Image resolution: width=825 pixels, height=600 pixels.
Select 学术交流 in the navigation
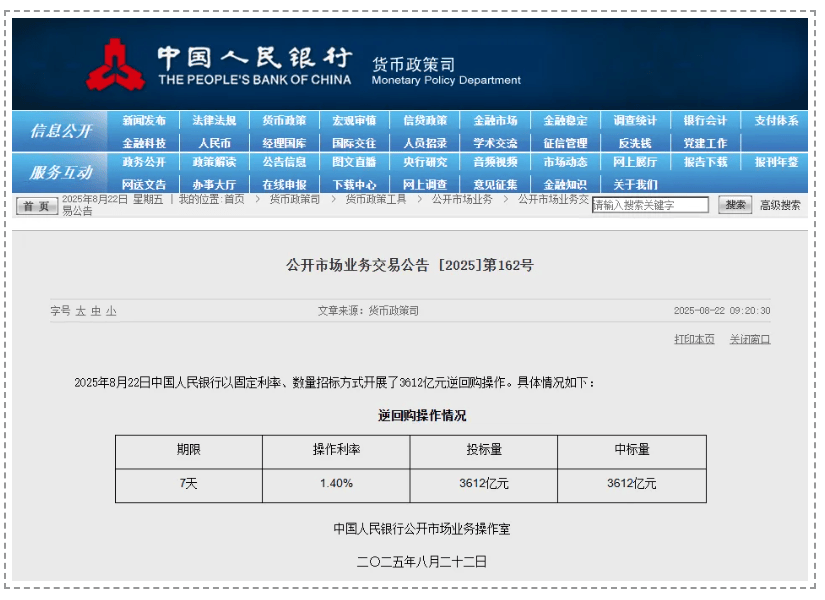(x=495, y=143)
